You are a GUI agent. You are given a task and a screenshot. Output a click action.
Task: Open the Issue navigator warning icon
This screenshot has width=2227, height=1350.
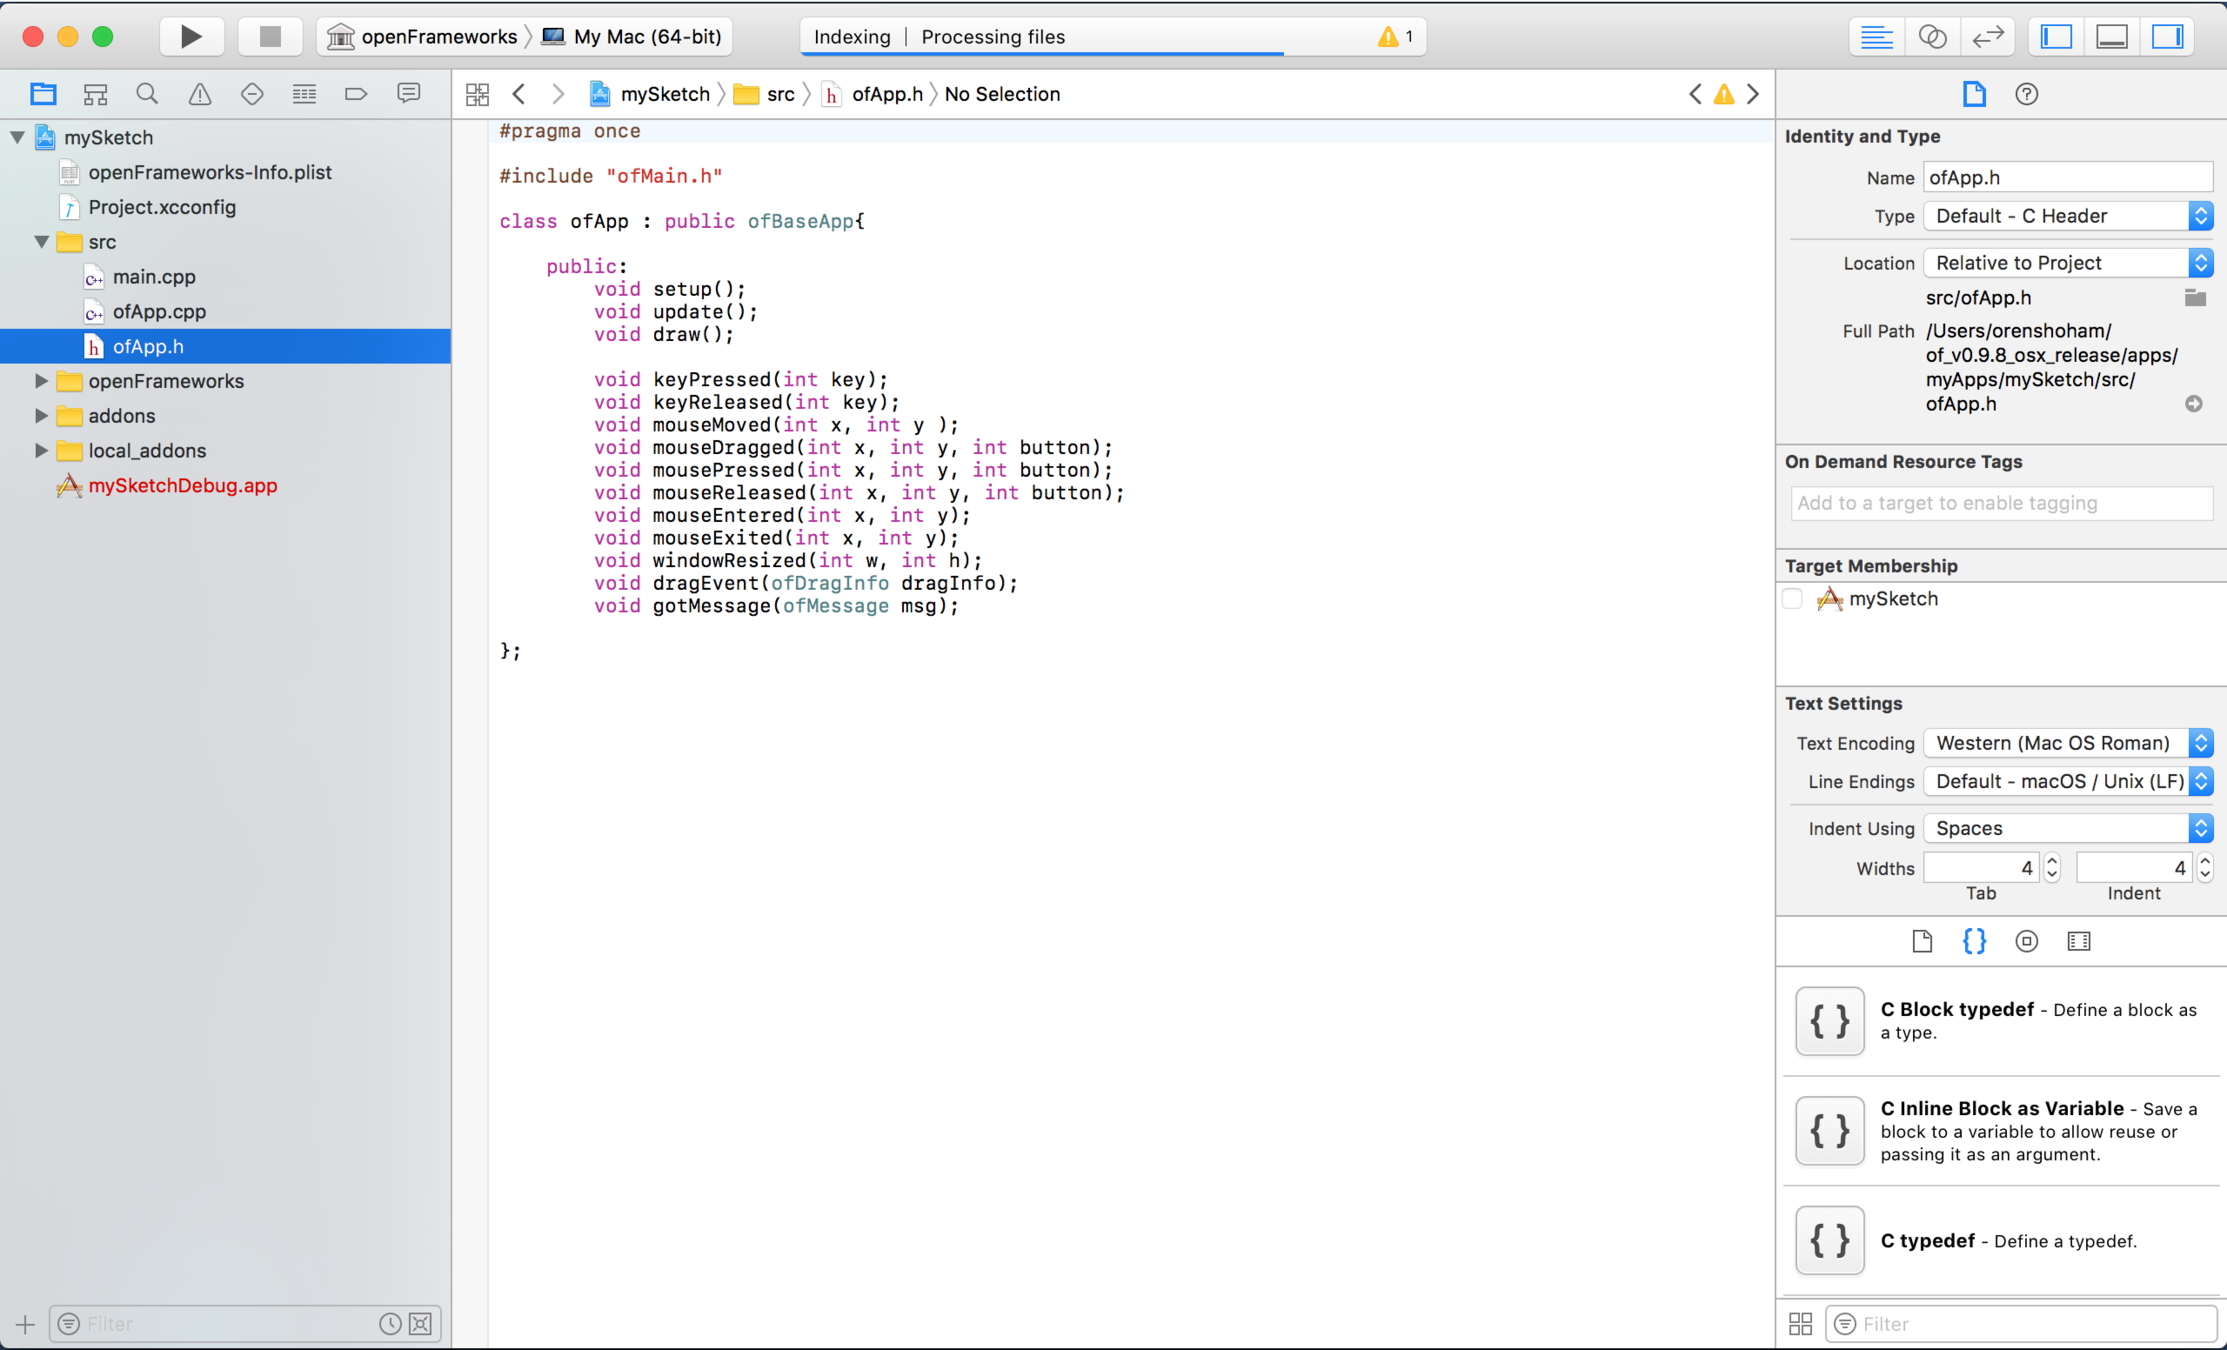tap(200, 94)
